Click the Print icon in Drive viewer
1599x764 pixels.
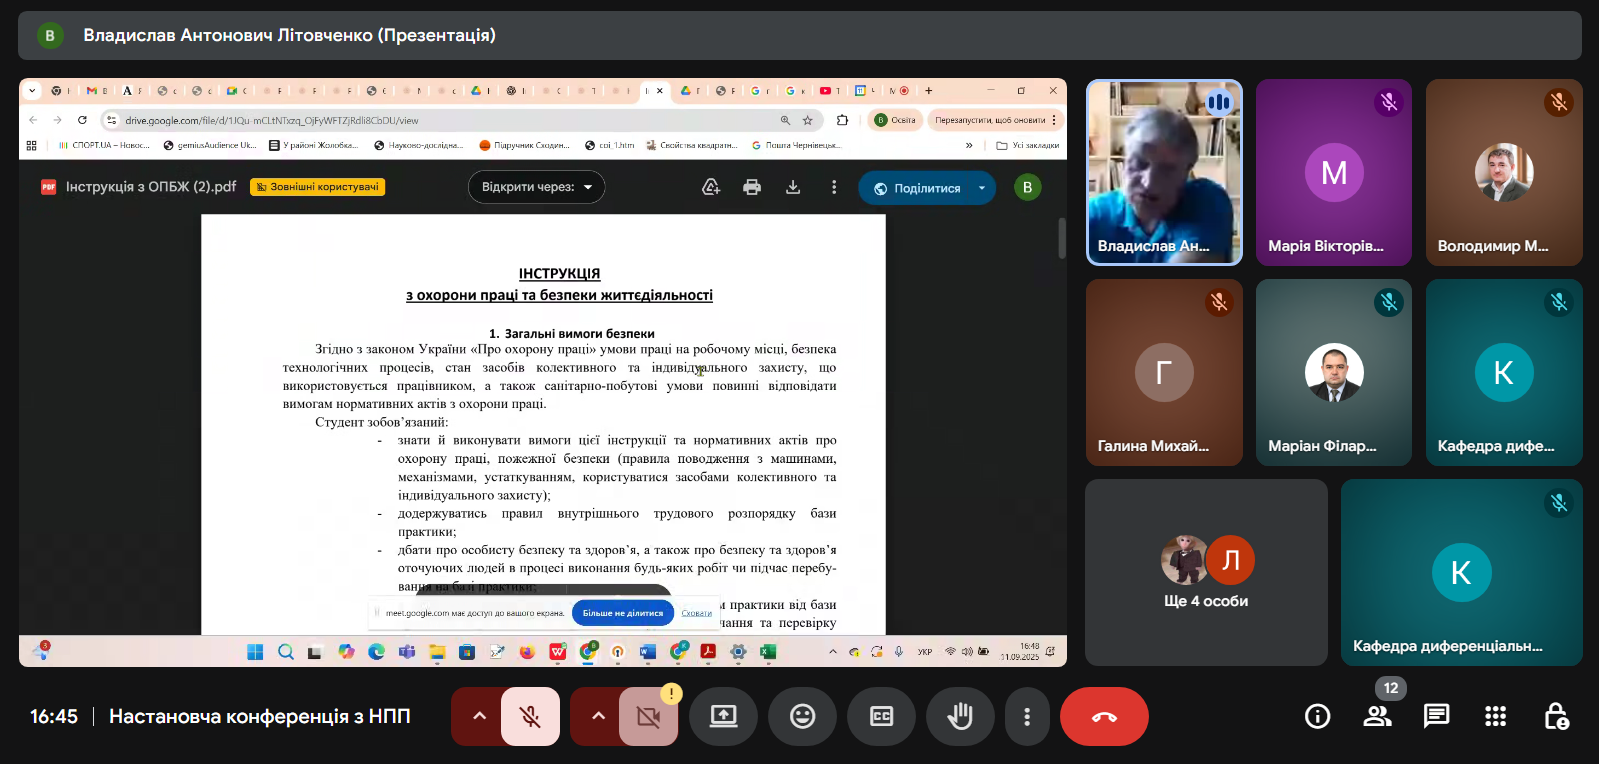click(x=752, y=187)
